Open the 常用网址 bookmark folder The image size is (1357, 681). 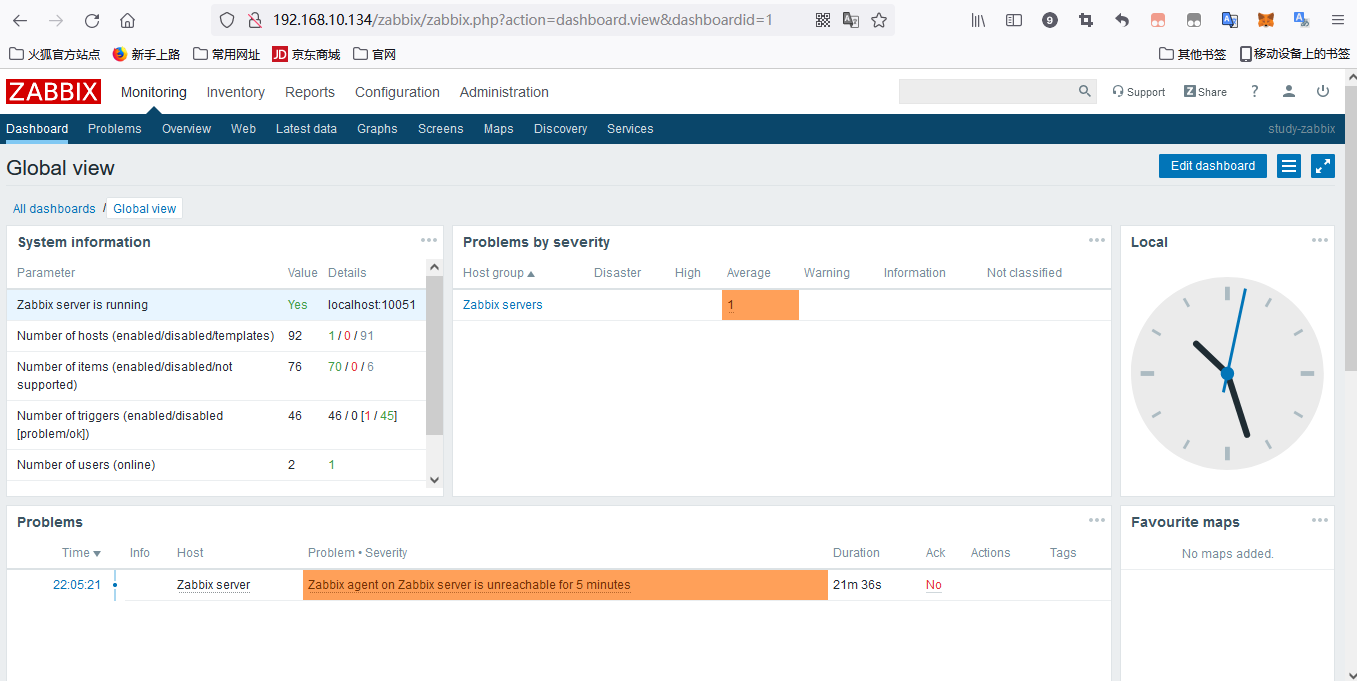coord(226,54)
